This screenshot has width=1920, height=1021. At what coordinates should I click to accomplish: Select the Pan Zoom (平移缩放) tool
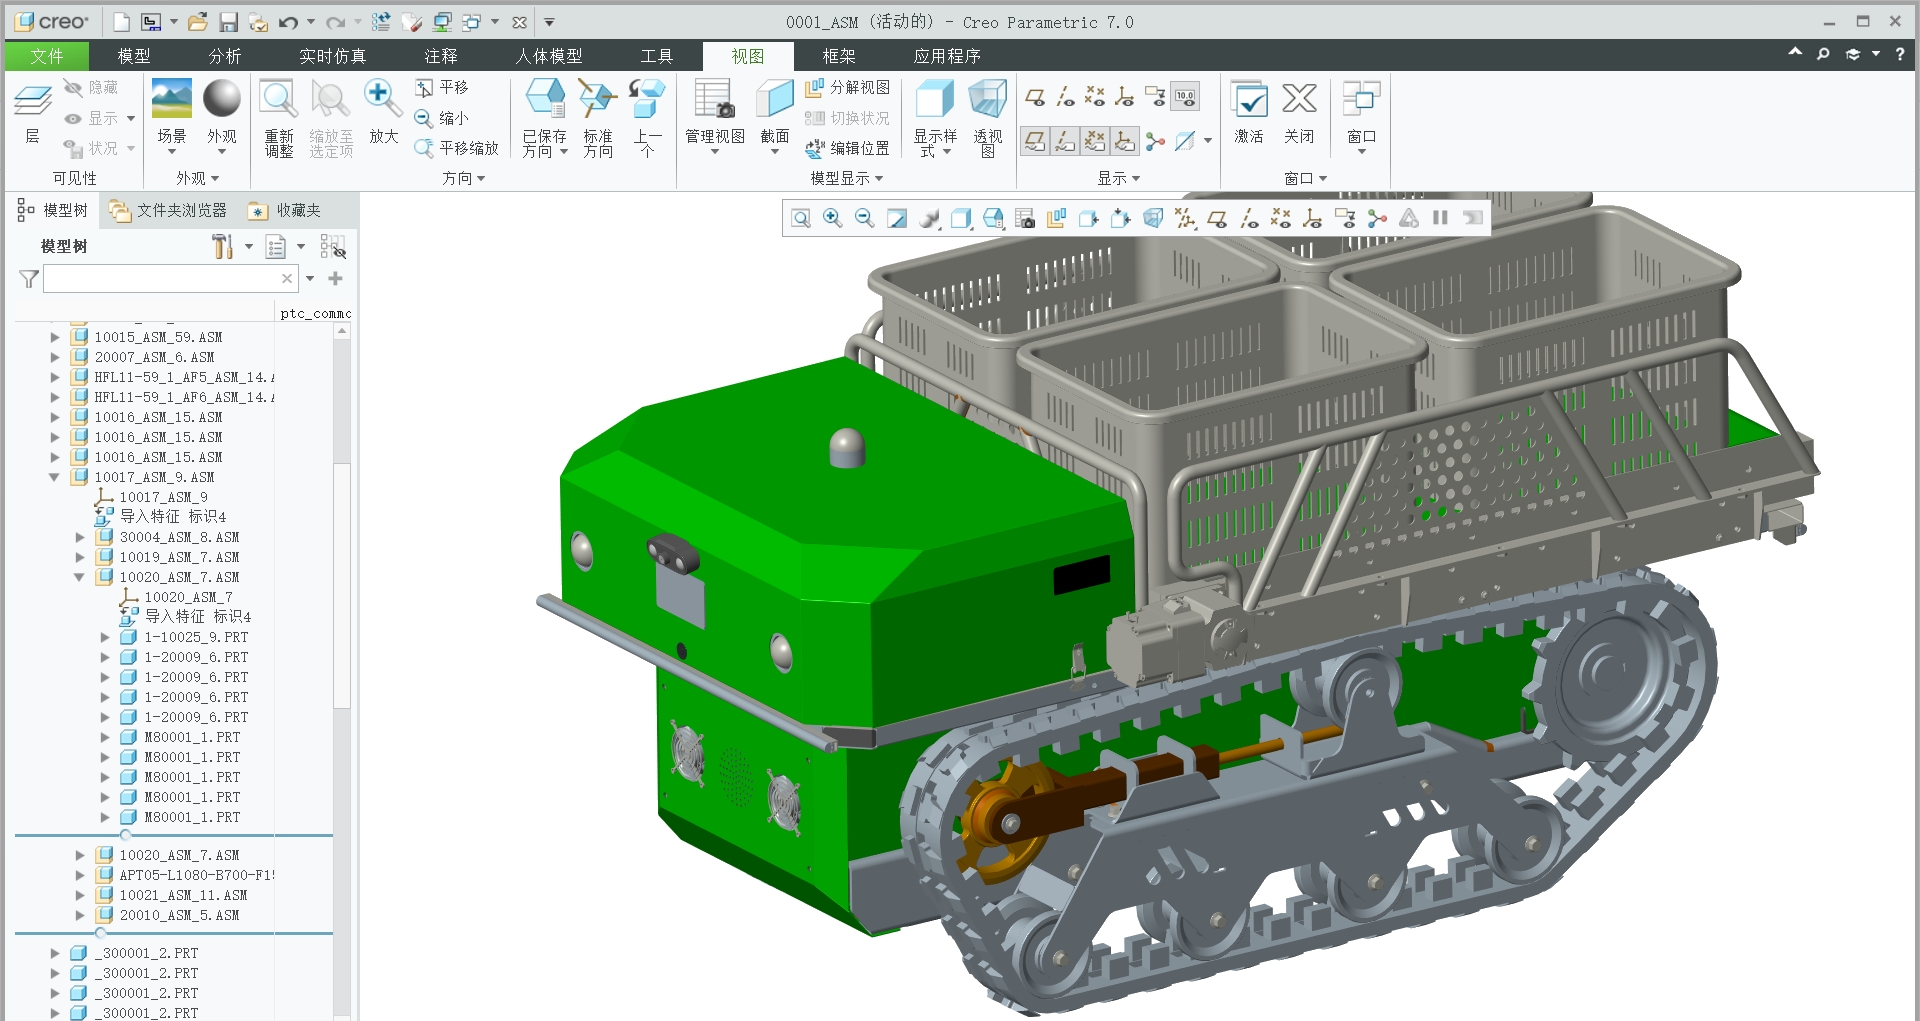coord(457,148)
